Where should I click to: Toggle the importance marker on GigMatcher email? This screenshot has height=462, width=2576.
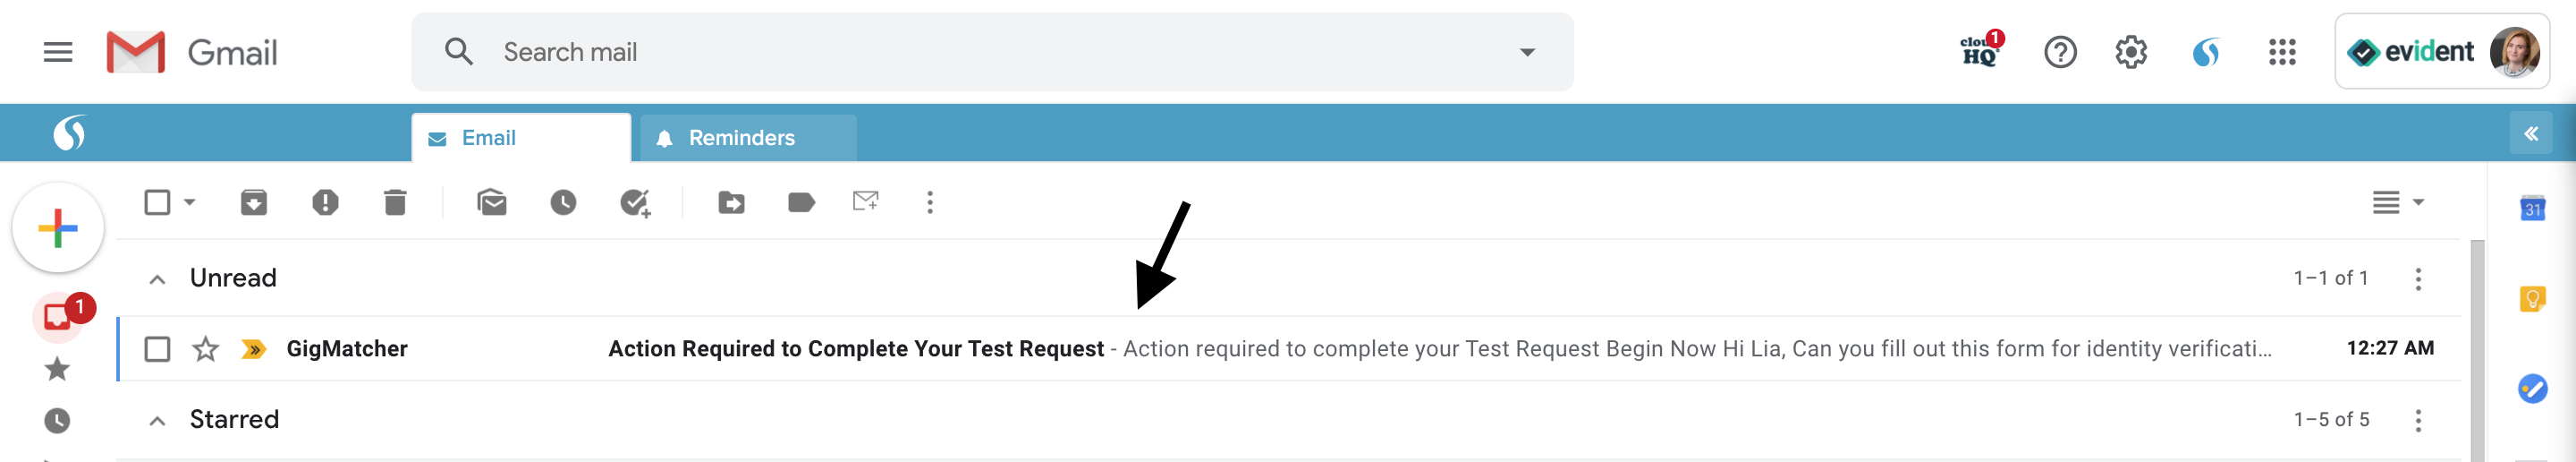[x=253, y=349]
